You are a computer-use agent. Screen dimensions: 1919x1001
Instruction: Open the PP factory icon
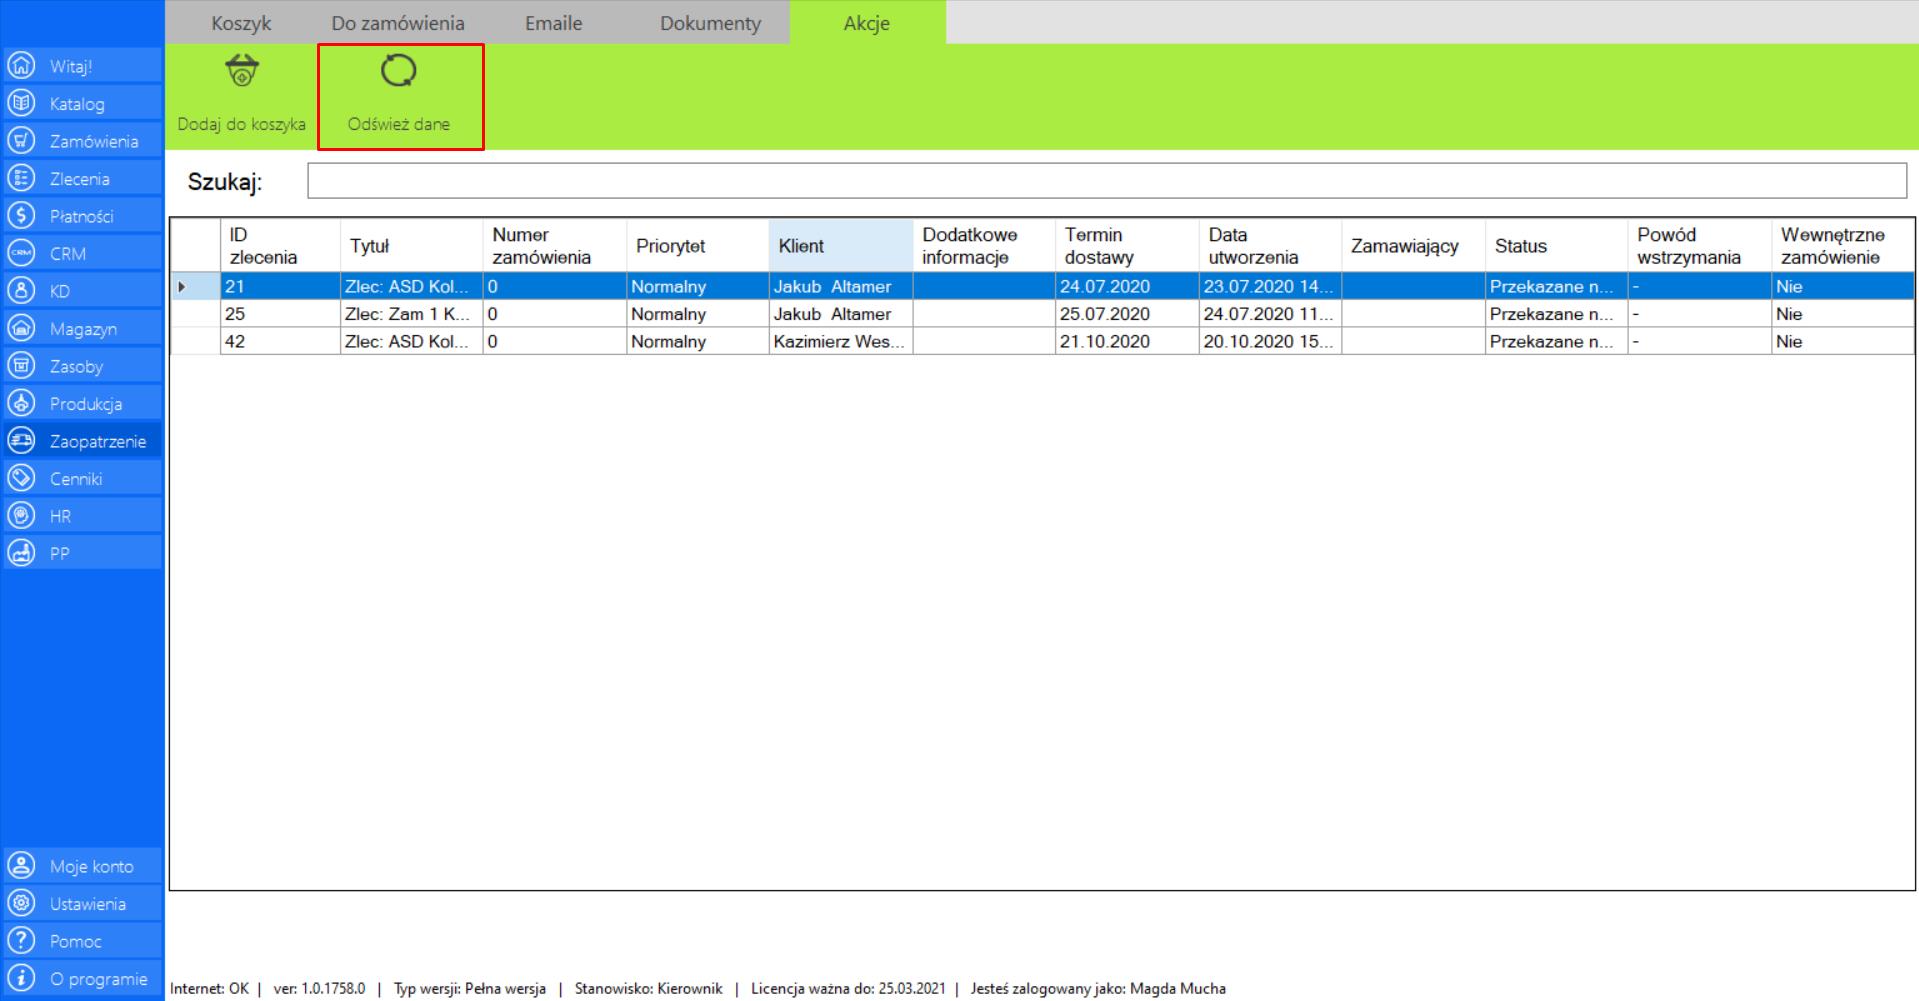pyautogui.click(x=21, y=553)
